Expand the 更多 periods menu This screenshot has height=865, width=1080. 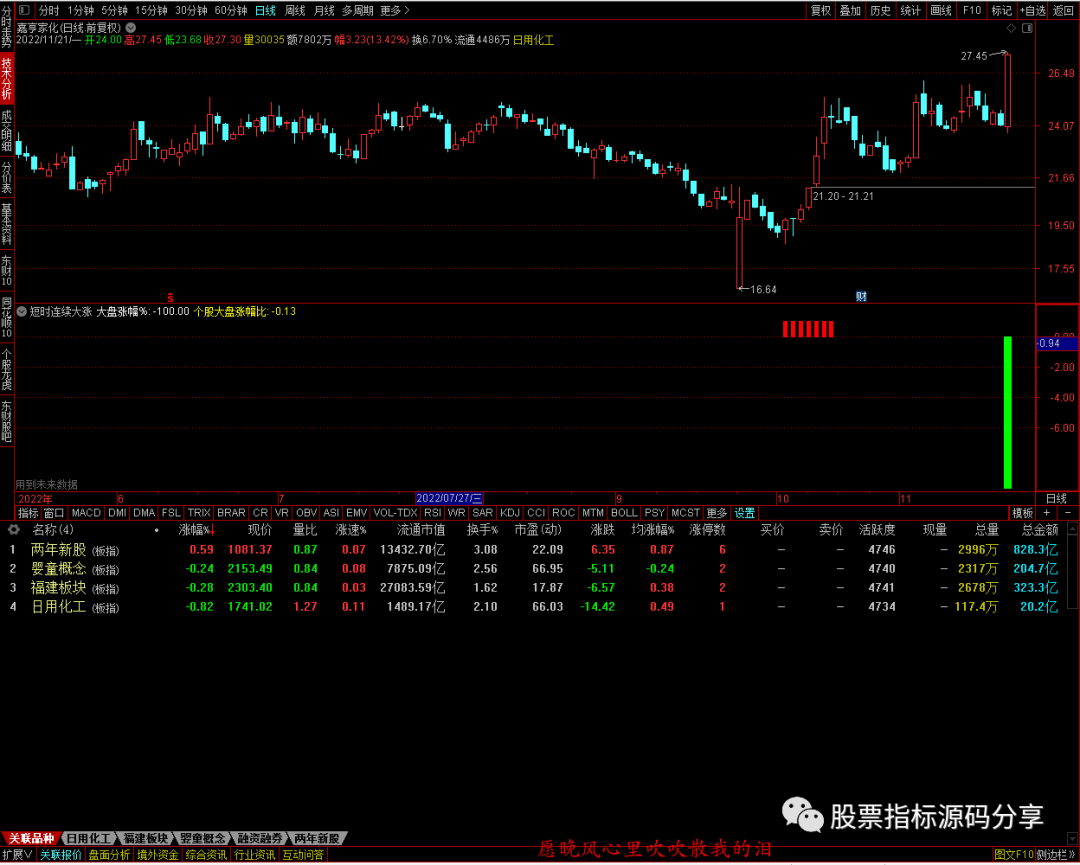(395, 10)
